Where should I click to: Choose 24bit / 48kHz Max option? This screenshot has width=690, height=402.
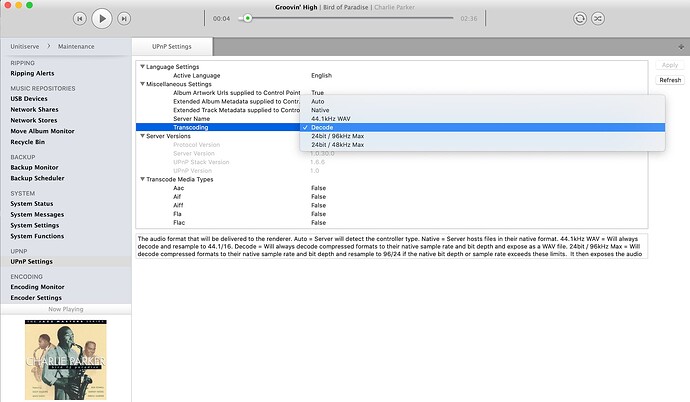pos(482,145)
